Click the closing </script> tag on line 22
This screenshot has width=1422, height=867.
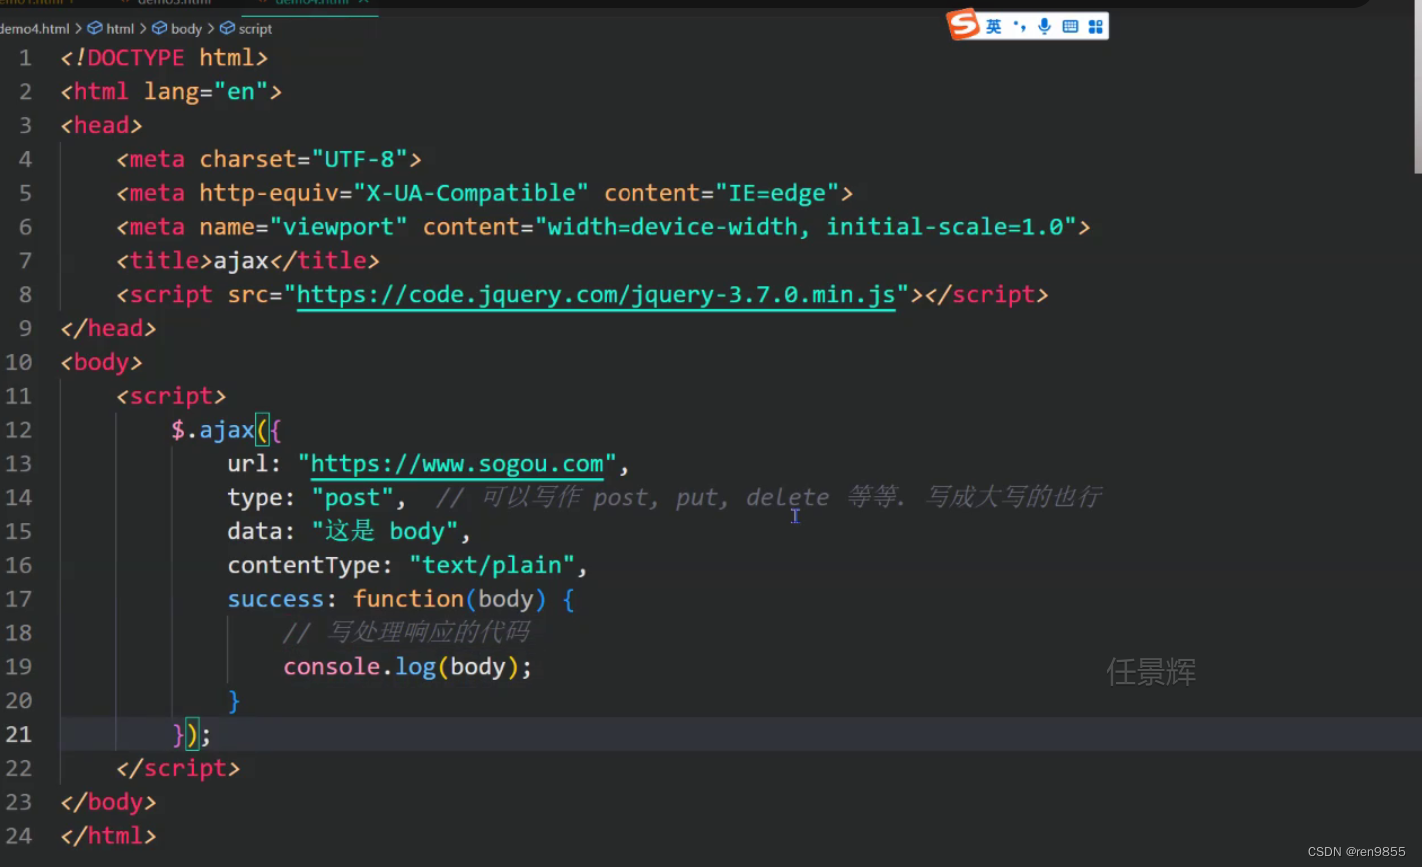(178, 768)
